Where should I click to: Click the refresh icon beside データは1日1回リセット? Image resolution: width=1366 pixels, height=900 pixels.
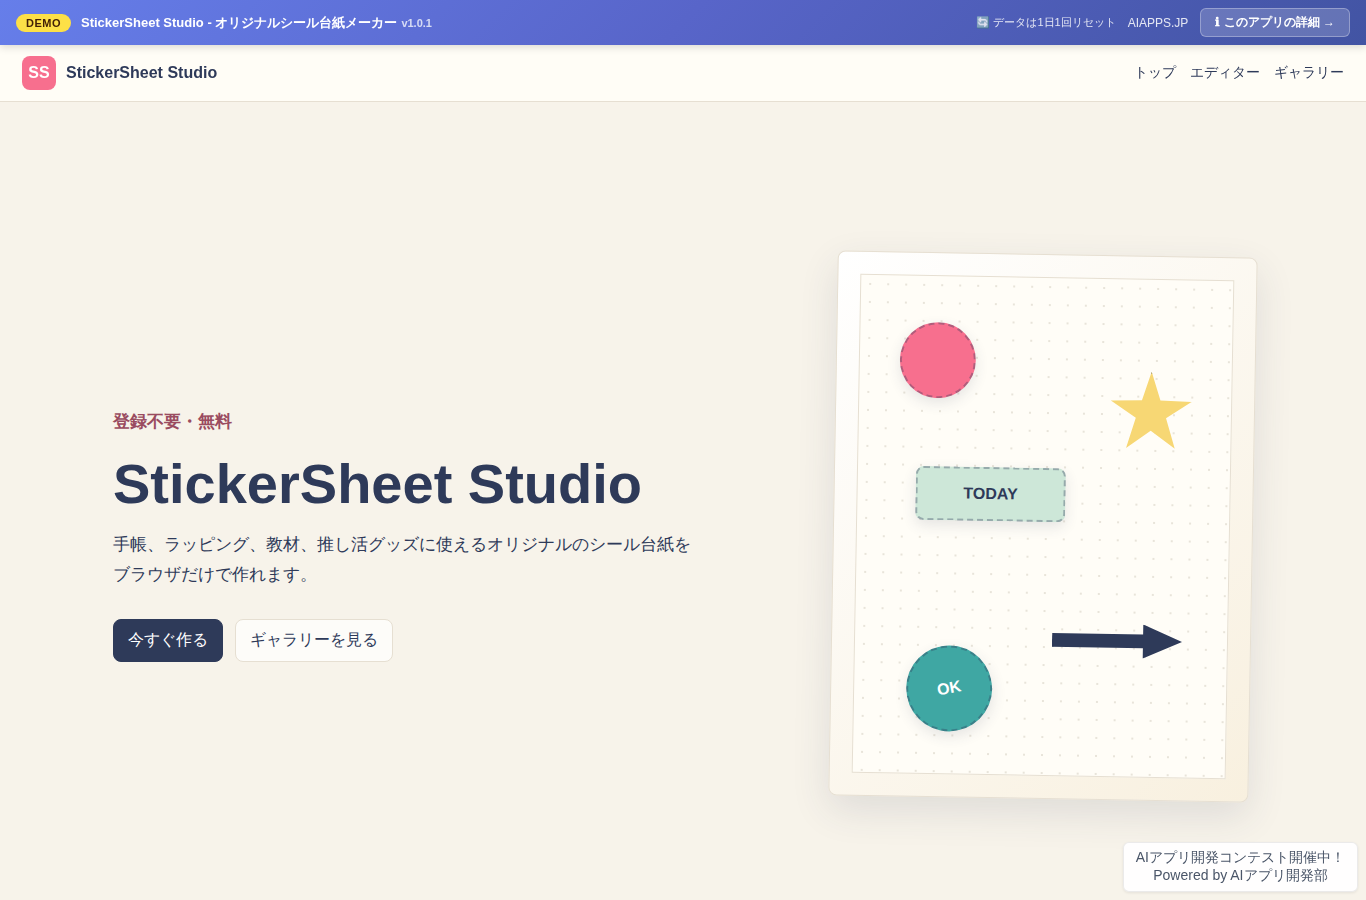click(x=982, y=22)
